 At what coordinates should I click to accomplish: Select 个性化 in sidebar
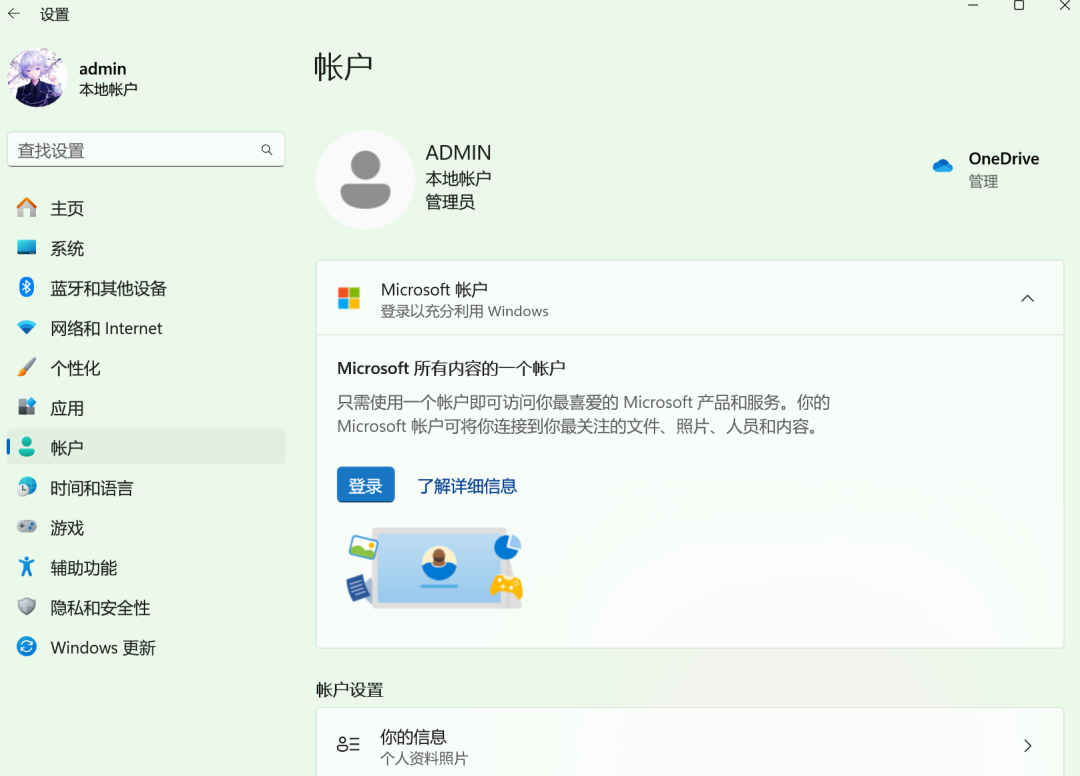coord(145,368)
